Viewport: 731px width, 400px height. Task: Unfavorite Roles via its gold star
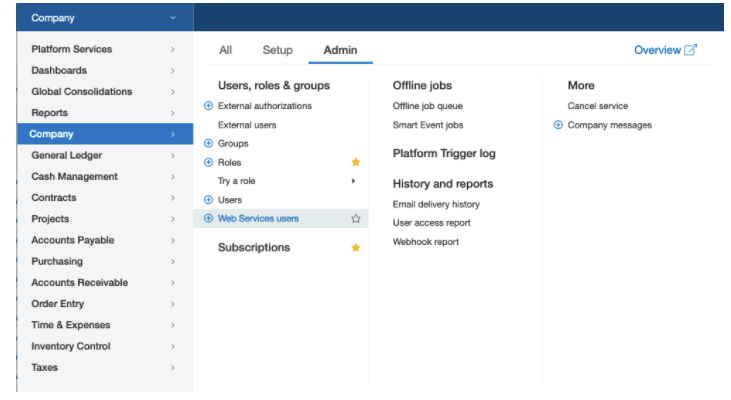coord(356,162)
